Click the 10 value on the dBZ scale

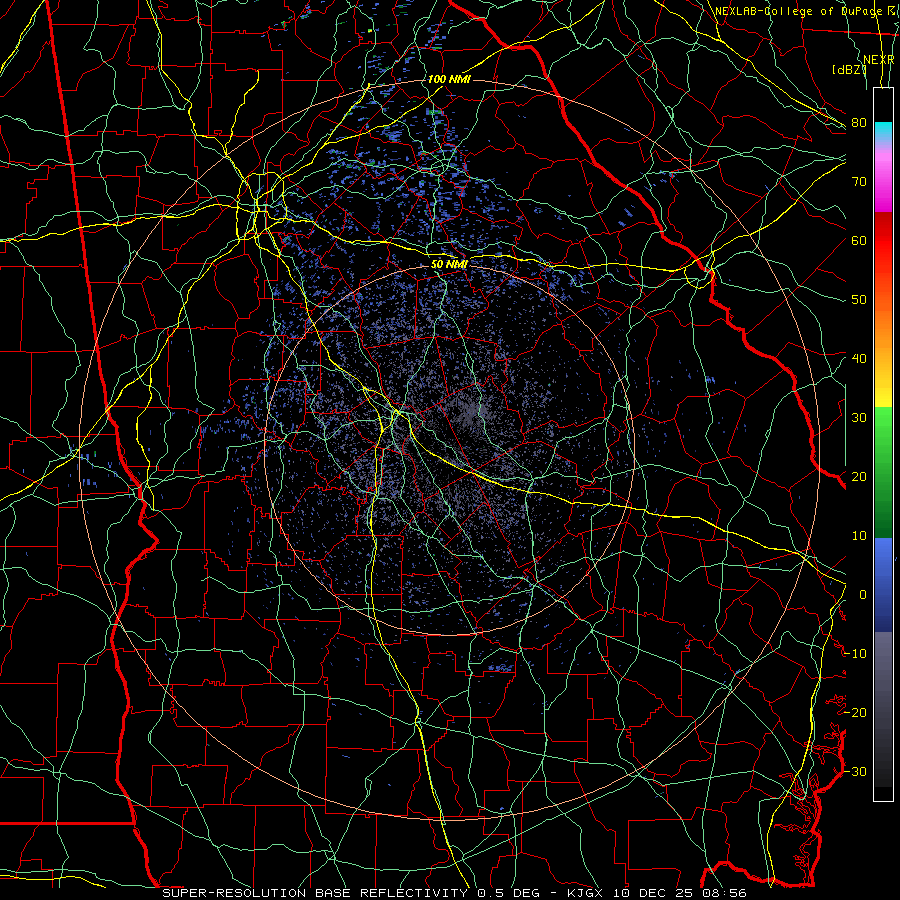click(x=859, y=536)
